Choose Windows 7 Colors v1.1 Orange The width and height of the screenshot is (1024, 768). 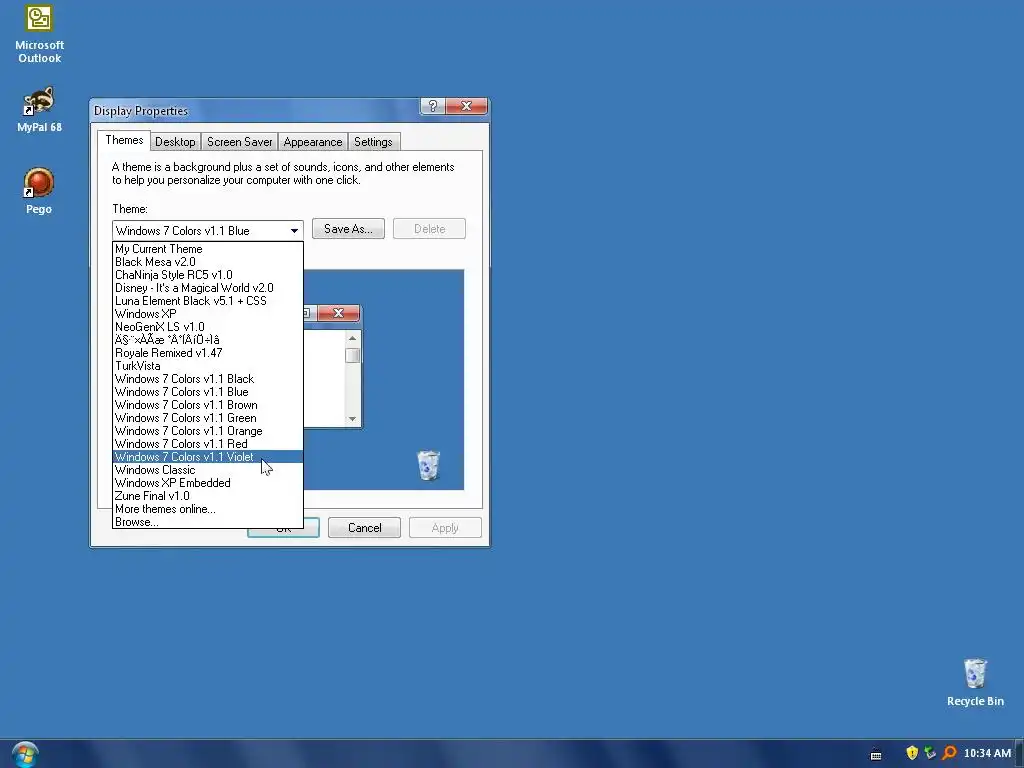tap(208, 431)
